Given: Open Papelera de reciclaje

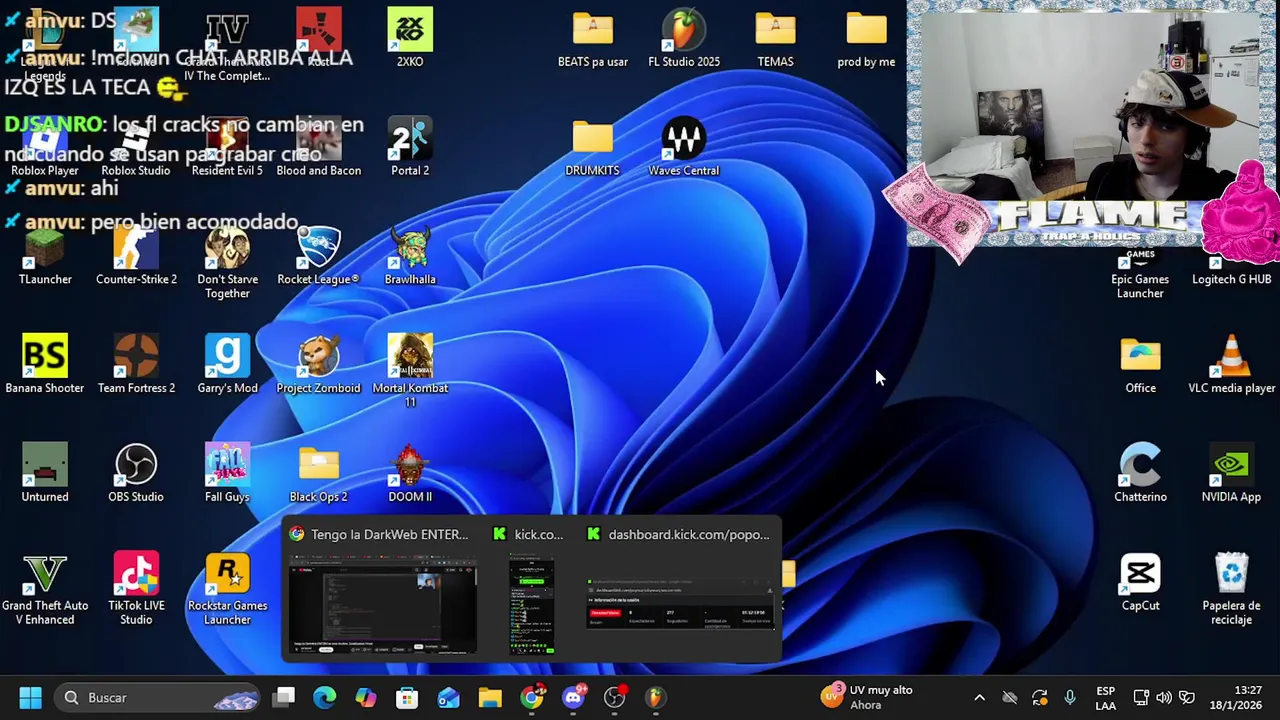Looking at the screenshot, I should click(1231, 590).
